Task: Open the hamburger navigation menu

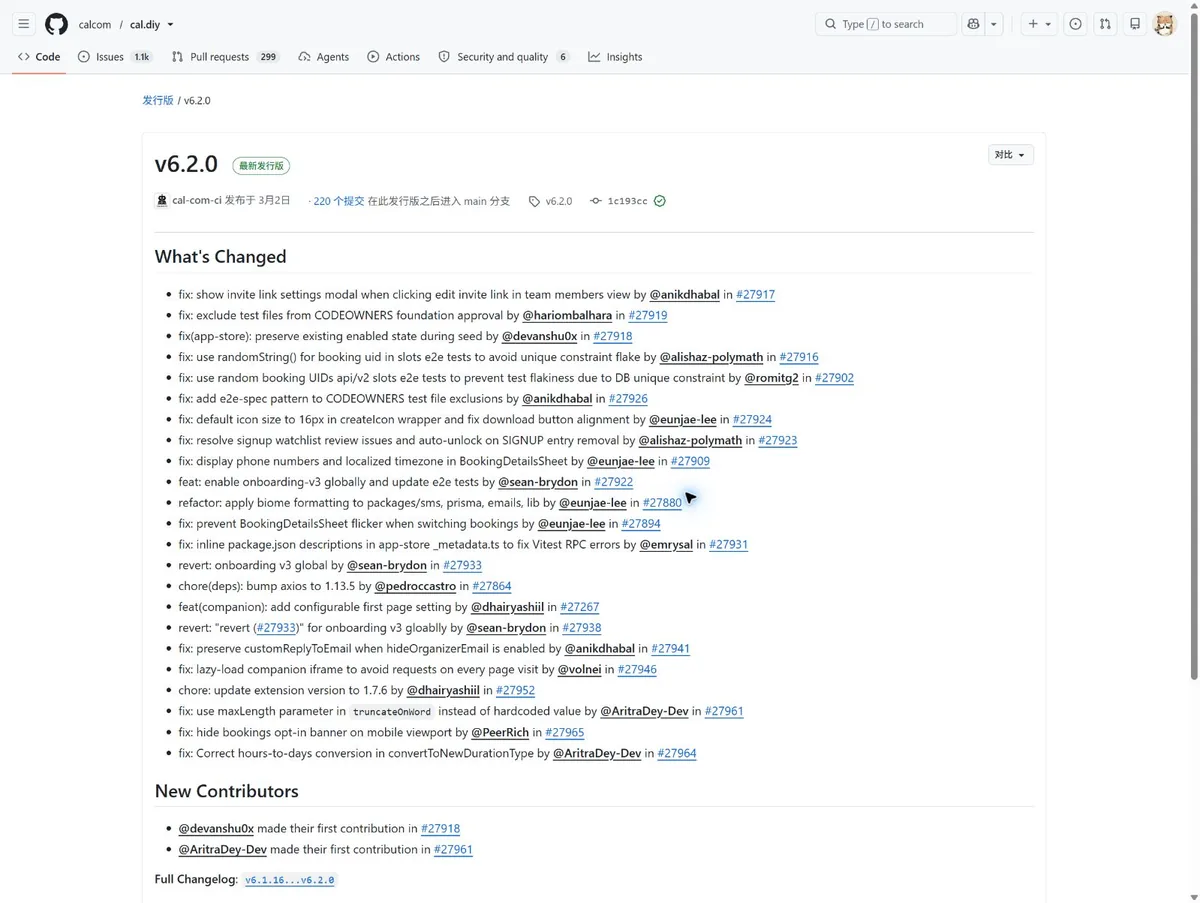Action: [x=24, y=24]
